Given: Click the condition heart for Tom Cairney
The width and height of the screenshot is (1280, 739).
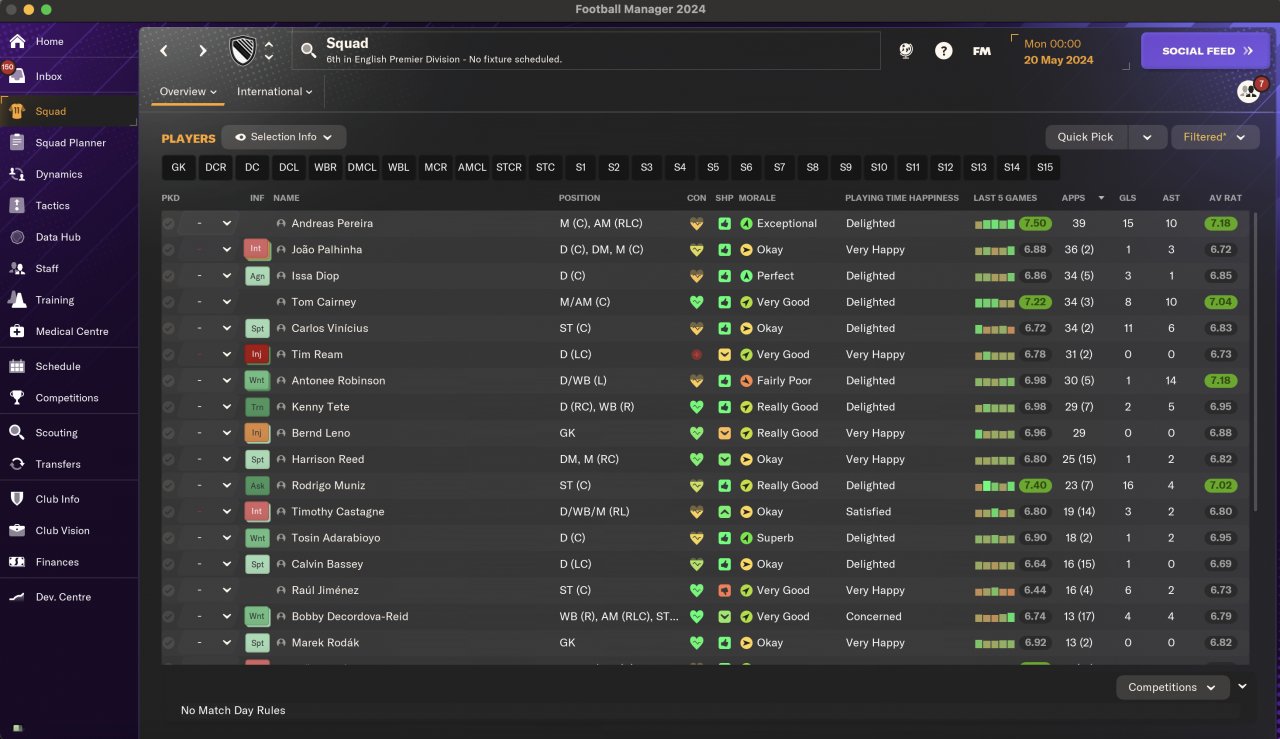Looking at the screenshot, I should click(697, 302).
